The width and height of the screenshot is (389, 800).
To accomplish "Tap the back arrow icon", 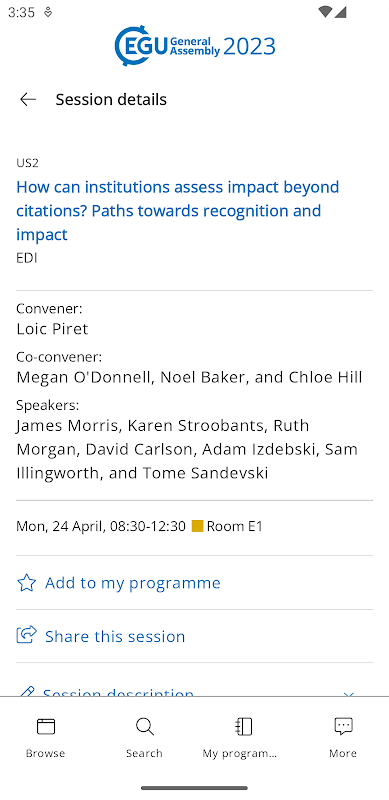I will click(x=28, y=99).
